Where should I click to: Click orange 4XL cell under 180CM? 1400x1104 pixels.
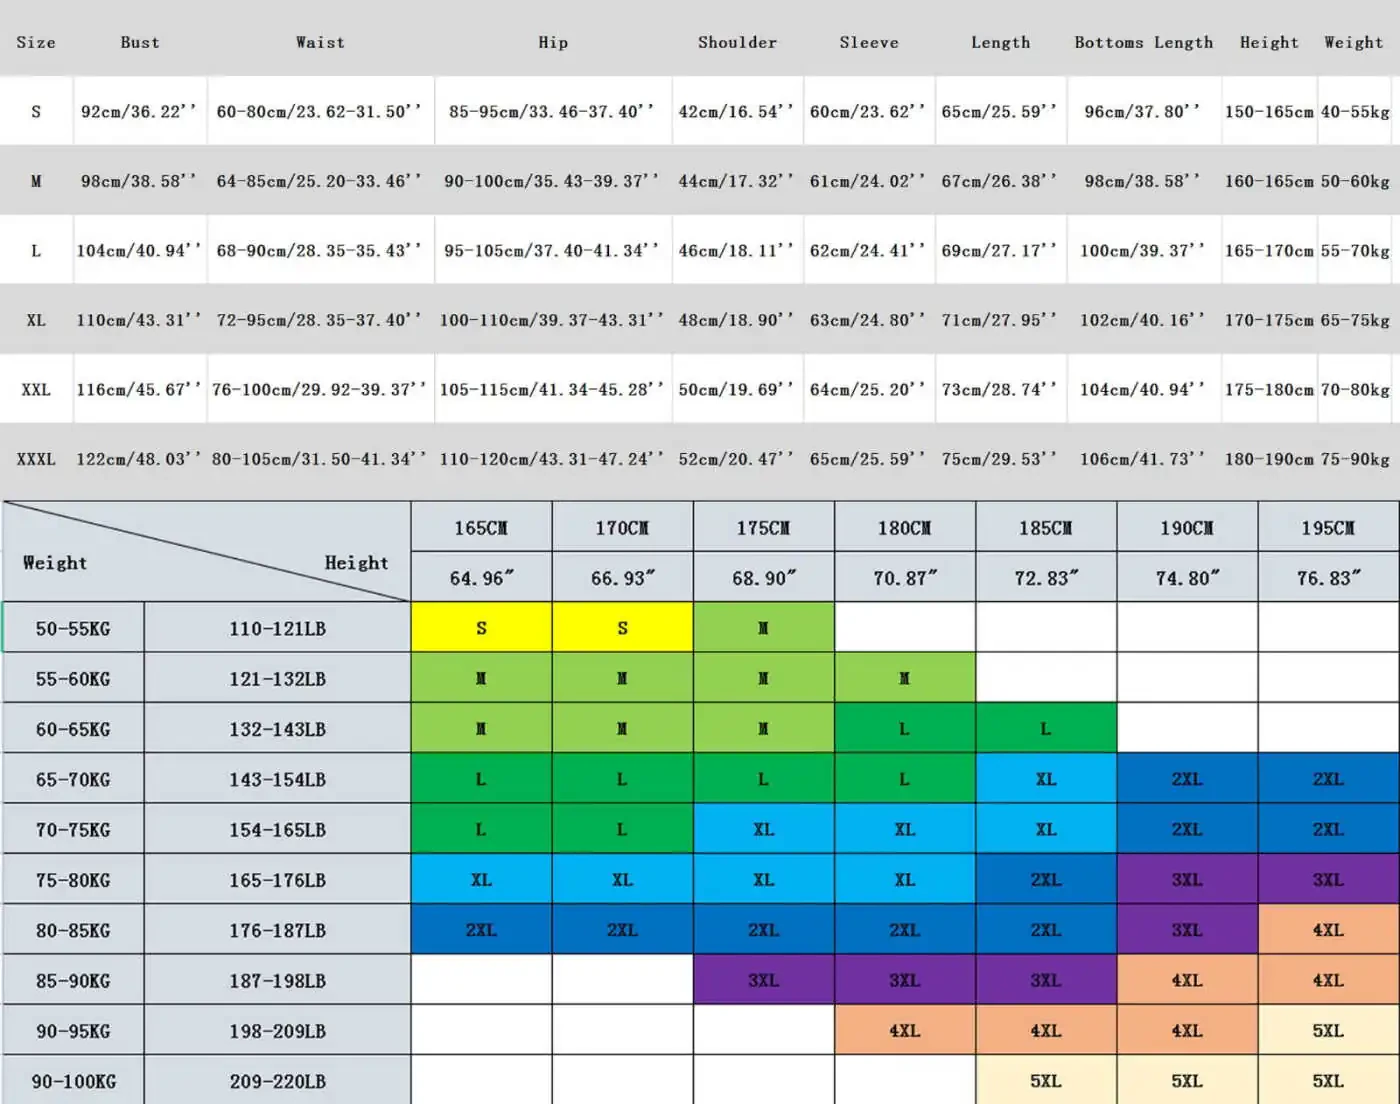(904, 1031)
